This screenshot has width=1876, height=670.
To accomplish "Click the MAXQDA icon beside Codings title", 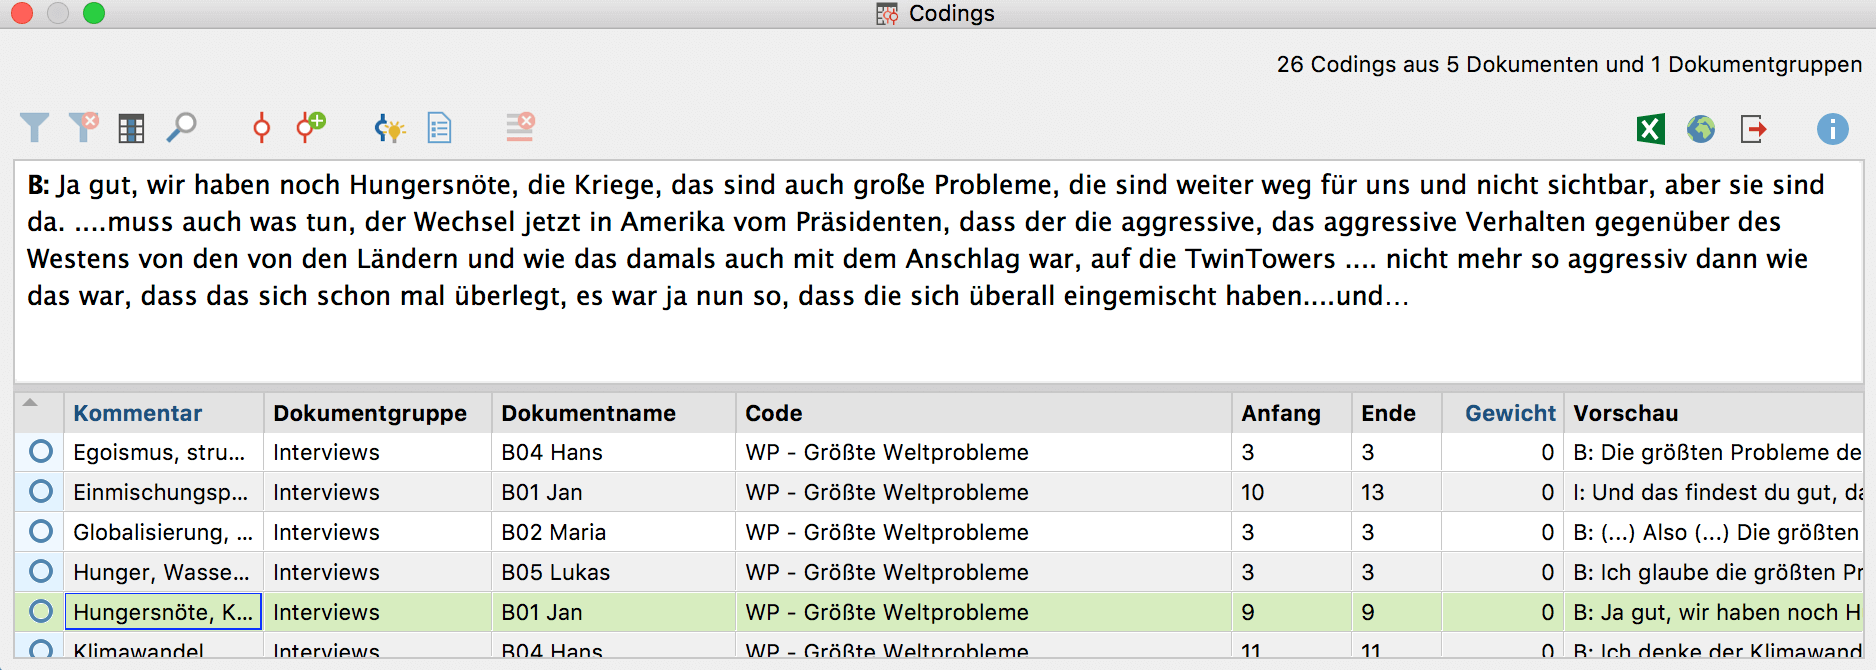I will (x=887, y=14).
